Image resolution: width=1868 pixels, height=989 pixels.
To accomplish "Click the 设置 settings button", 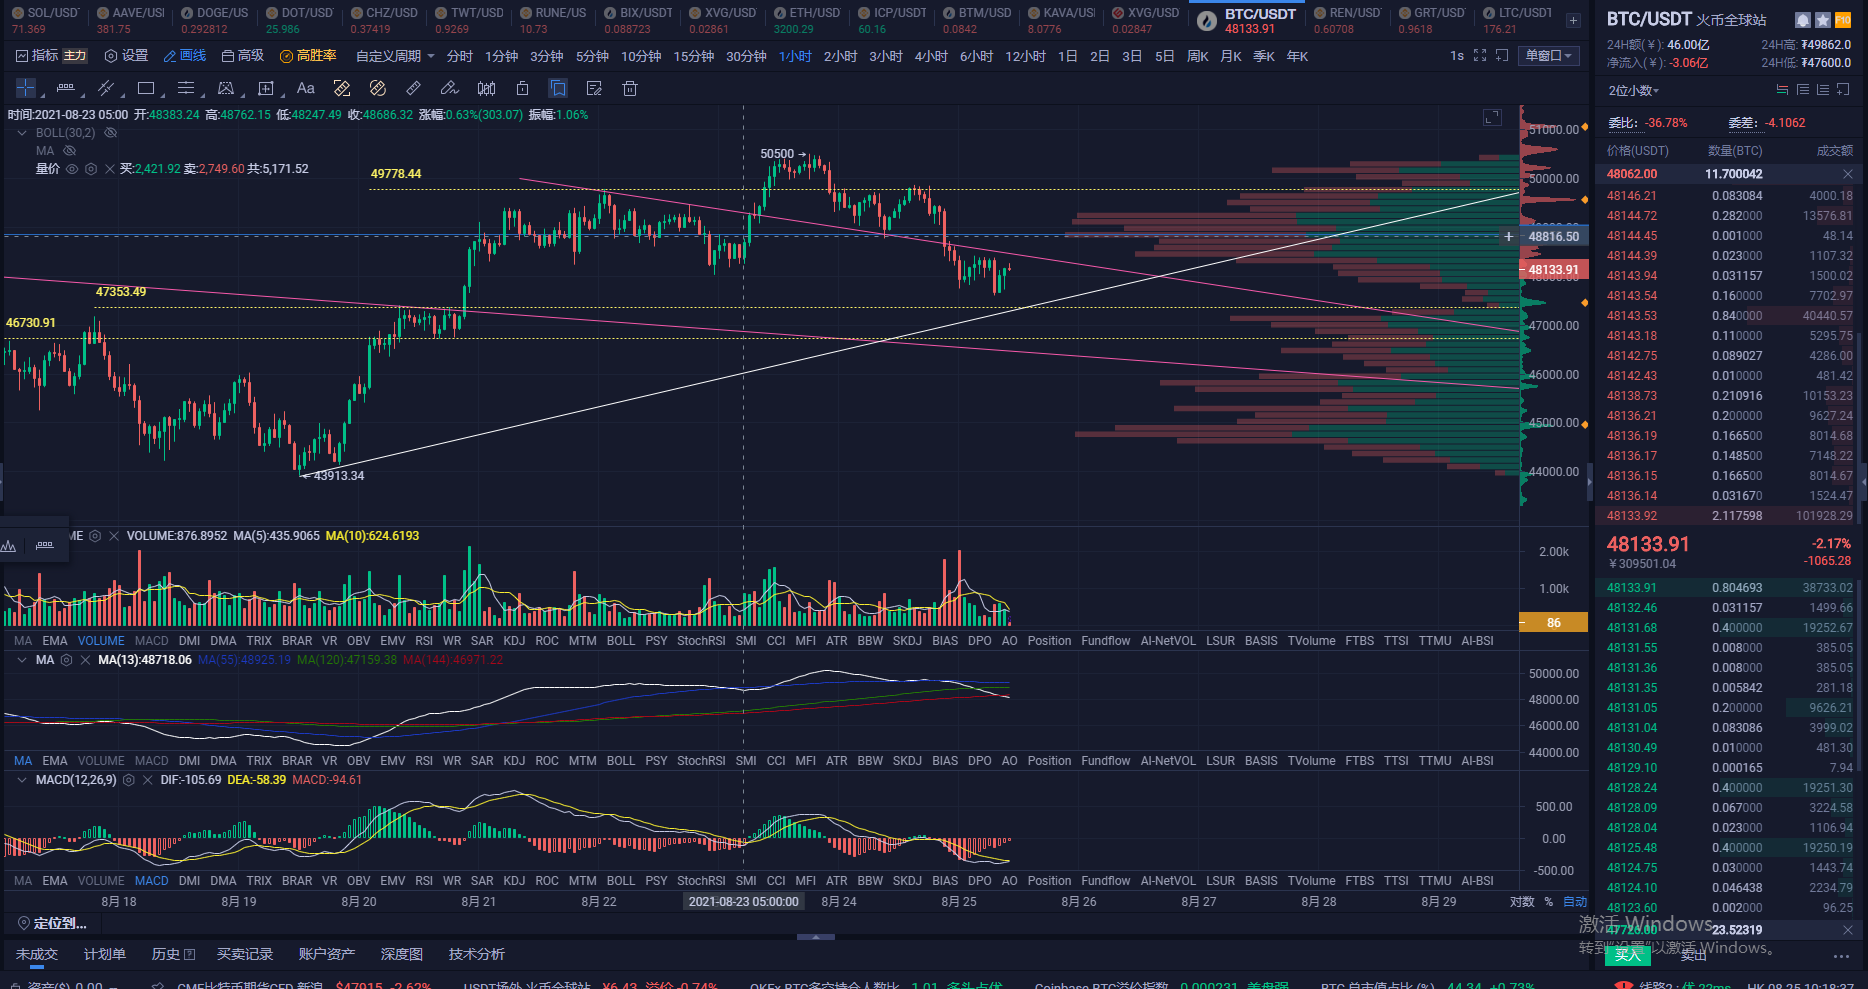I will 127,56.
